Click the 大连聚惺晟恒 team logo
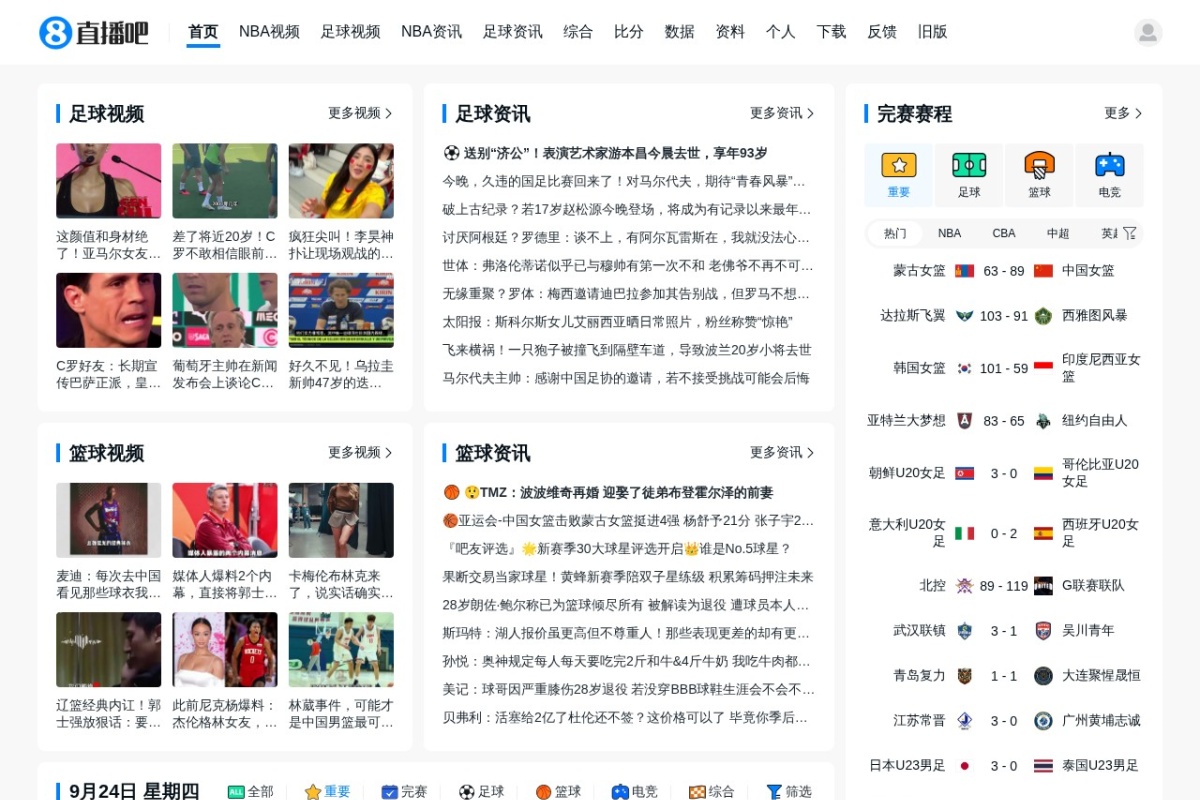This screenshot has width=1200, height=800. (x=1043, y=676)
